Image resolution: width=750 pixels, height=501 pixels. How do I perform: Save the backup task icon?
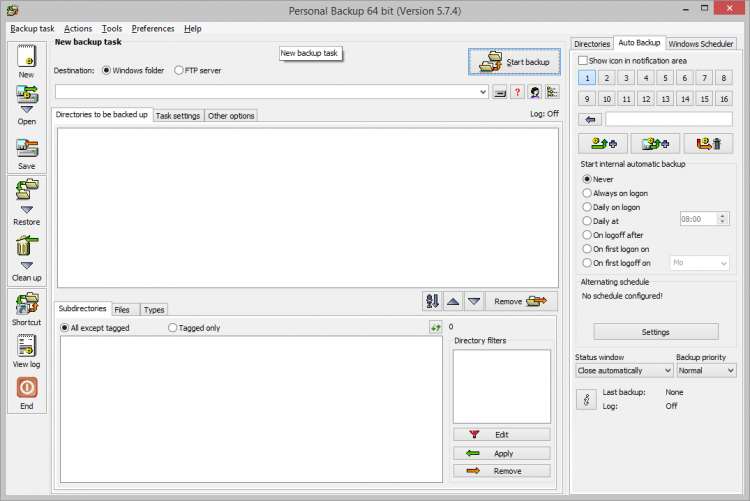(27, 148)
